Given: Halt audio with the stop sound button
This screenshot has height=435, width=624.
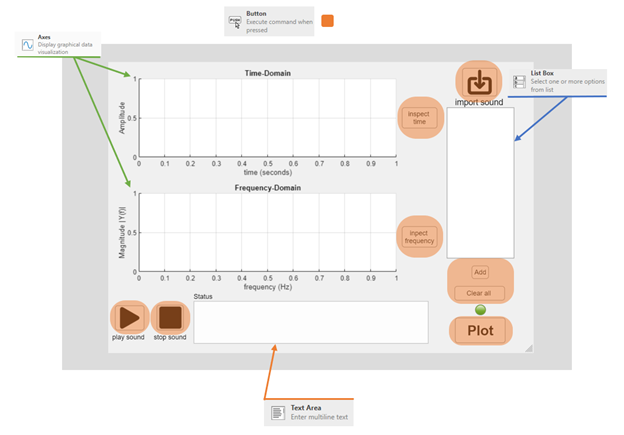Looking at the screenshot, I should point(170,318).
